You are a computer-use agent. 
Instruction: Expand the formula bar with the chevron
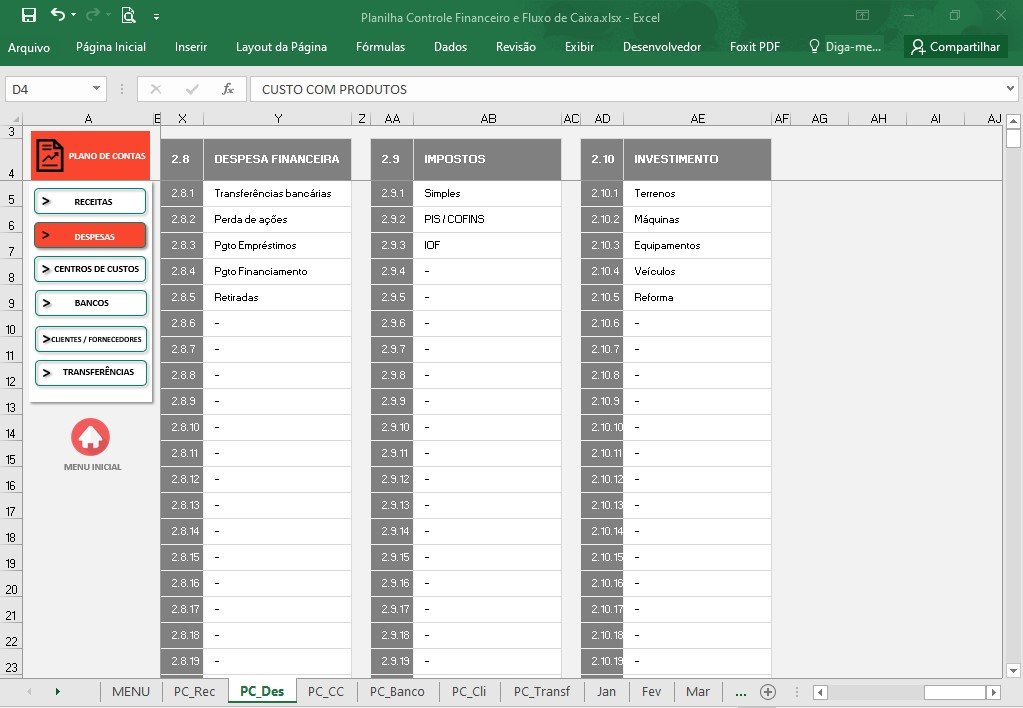click(x=1011, y=89)
